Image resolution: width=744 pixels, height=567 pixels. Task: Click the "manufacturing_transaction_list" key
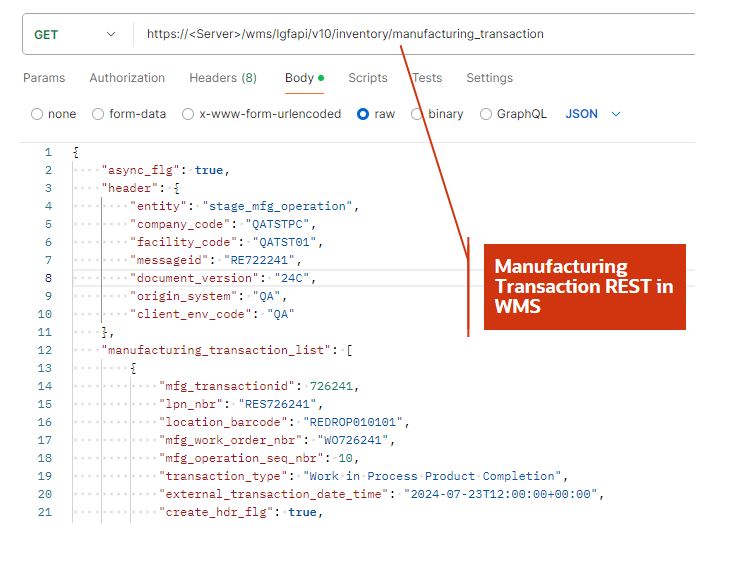point(216,351)
